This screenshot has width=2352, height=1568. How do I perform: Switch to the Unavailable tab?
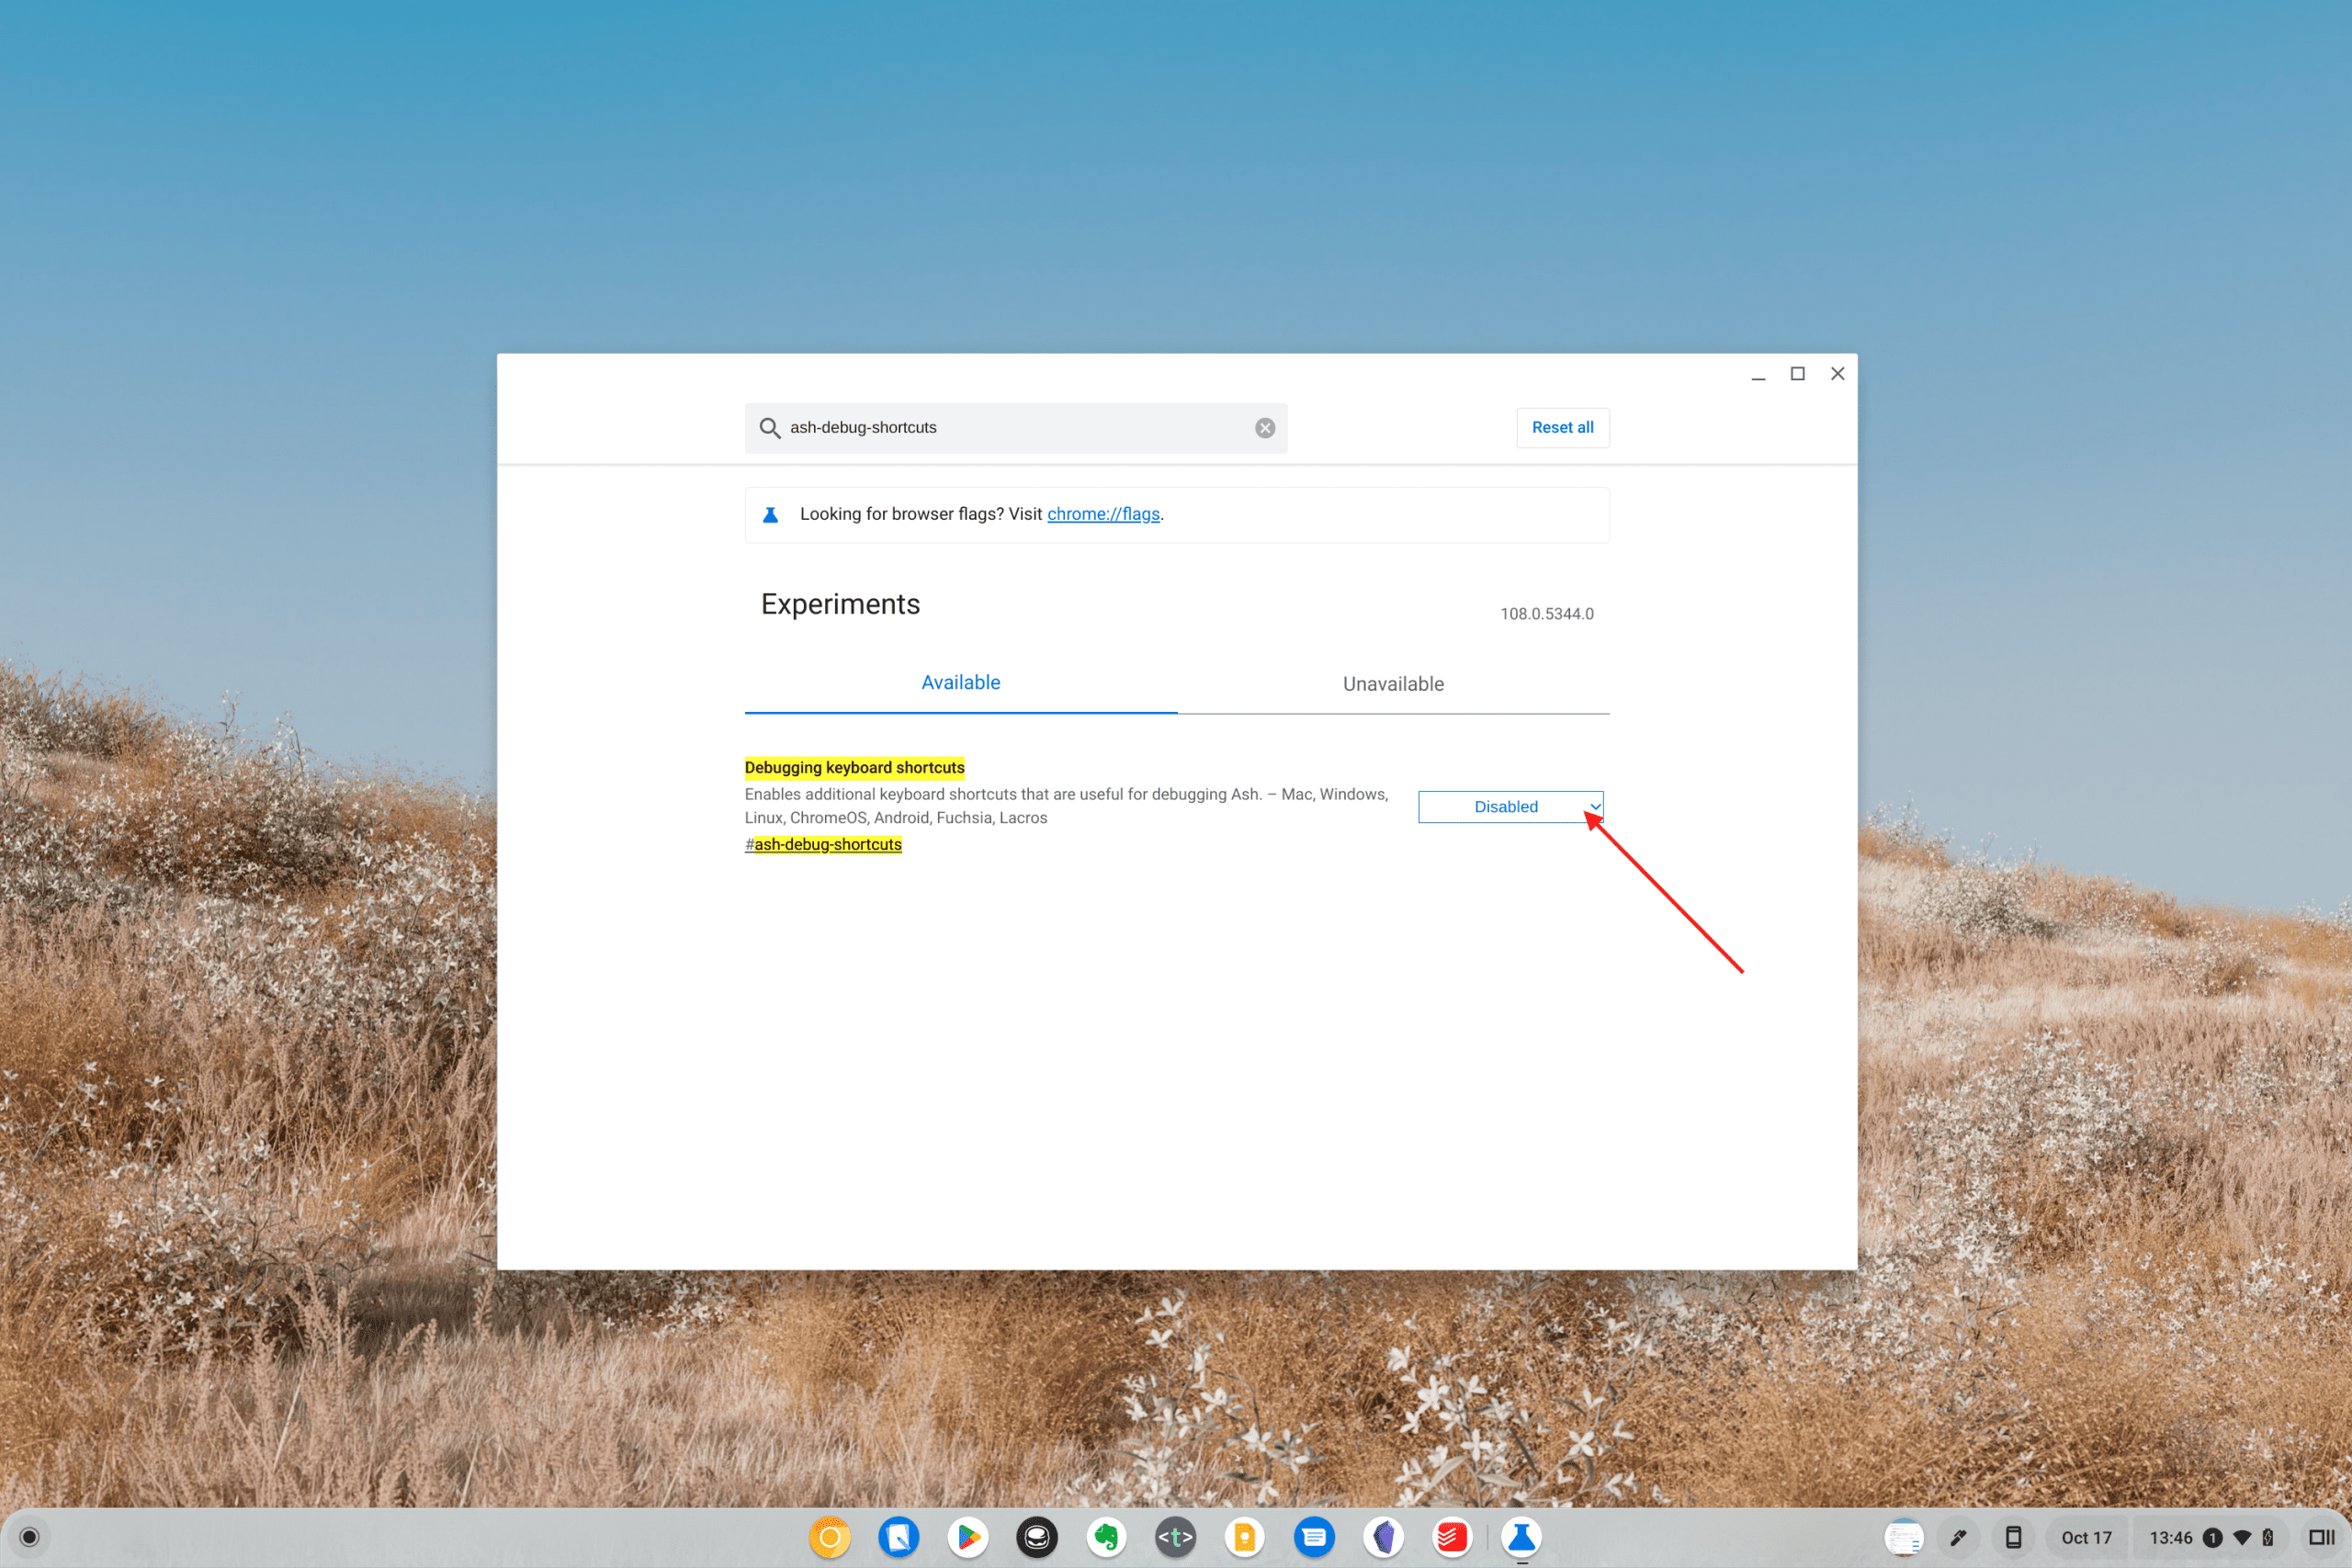coord(1393,684)
